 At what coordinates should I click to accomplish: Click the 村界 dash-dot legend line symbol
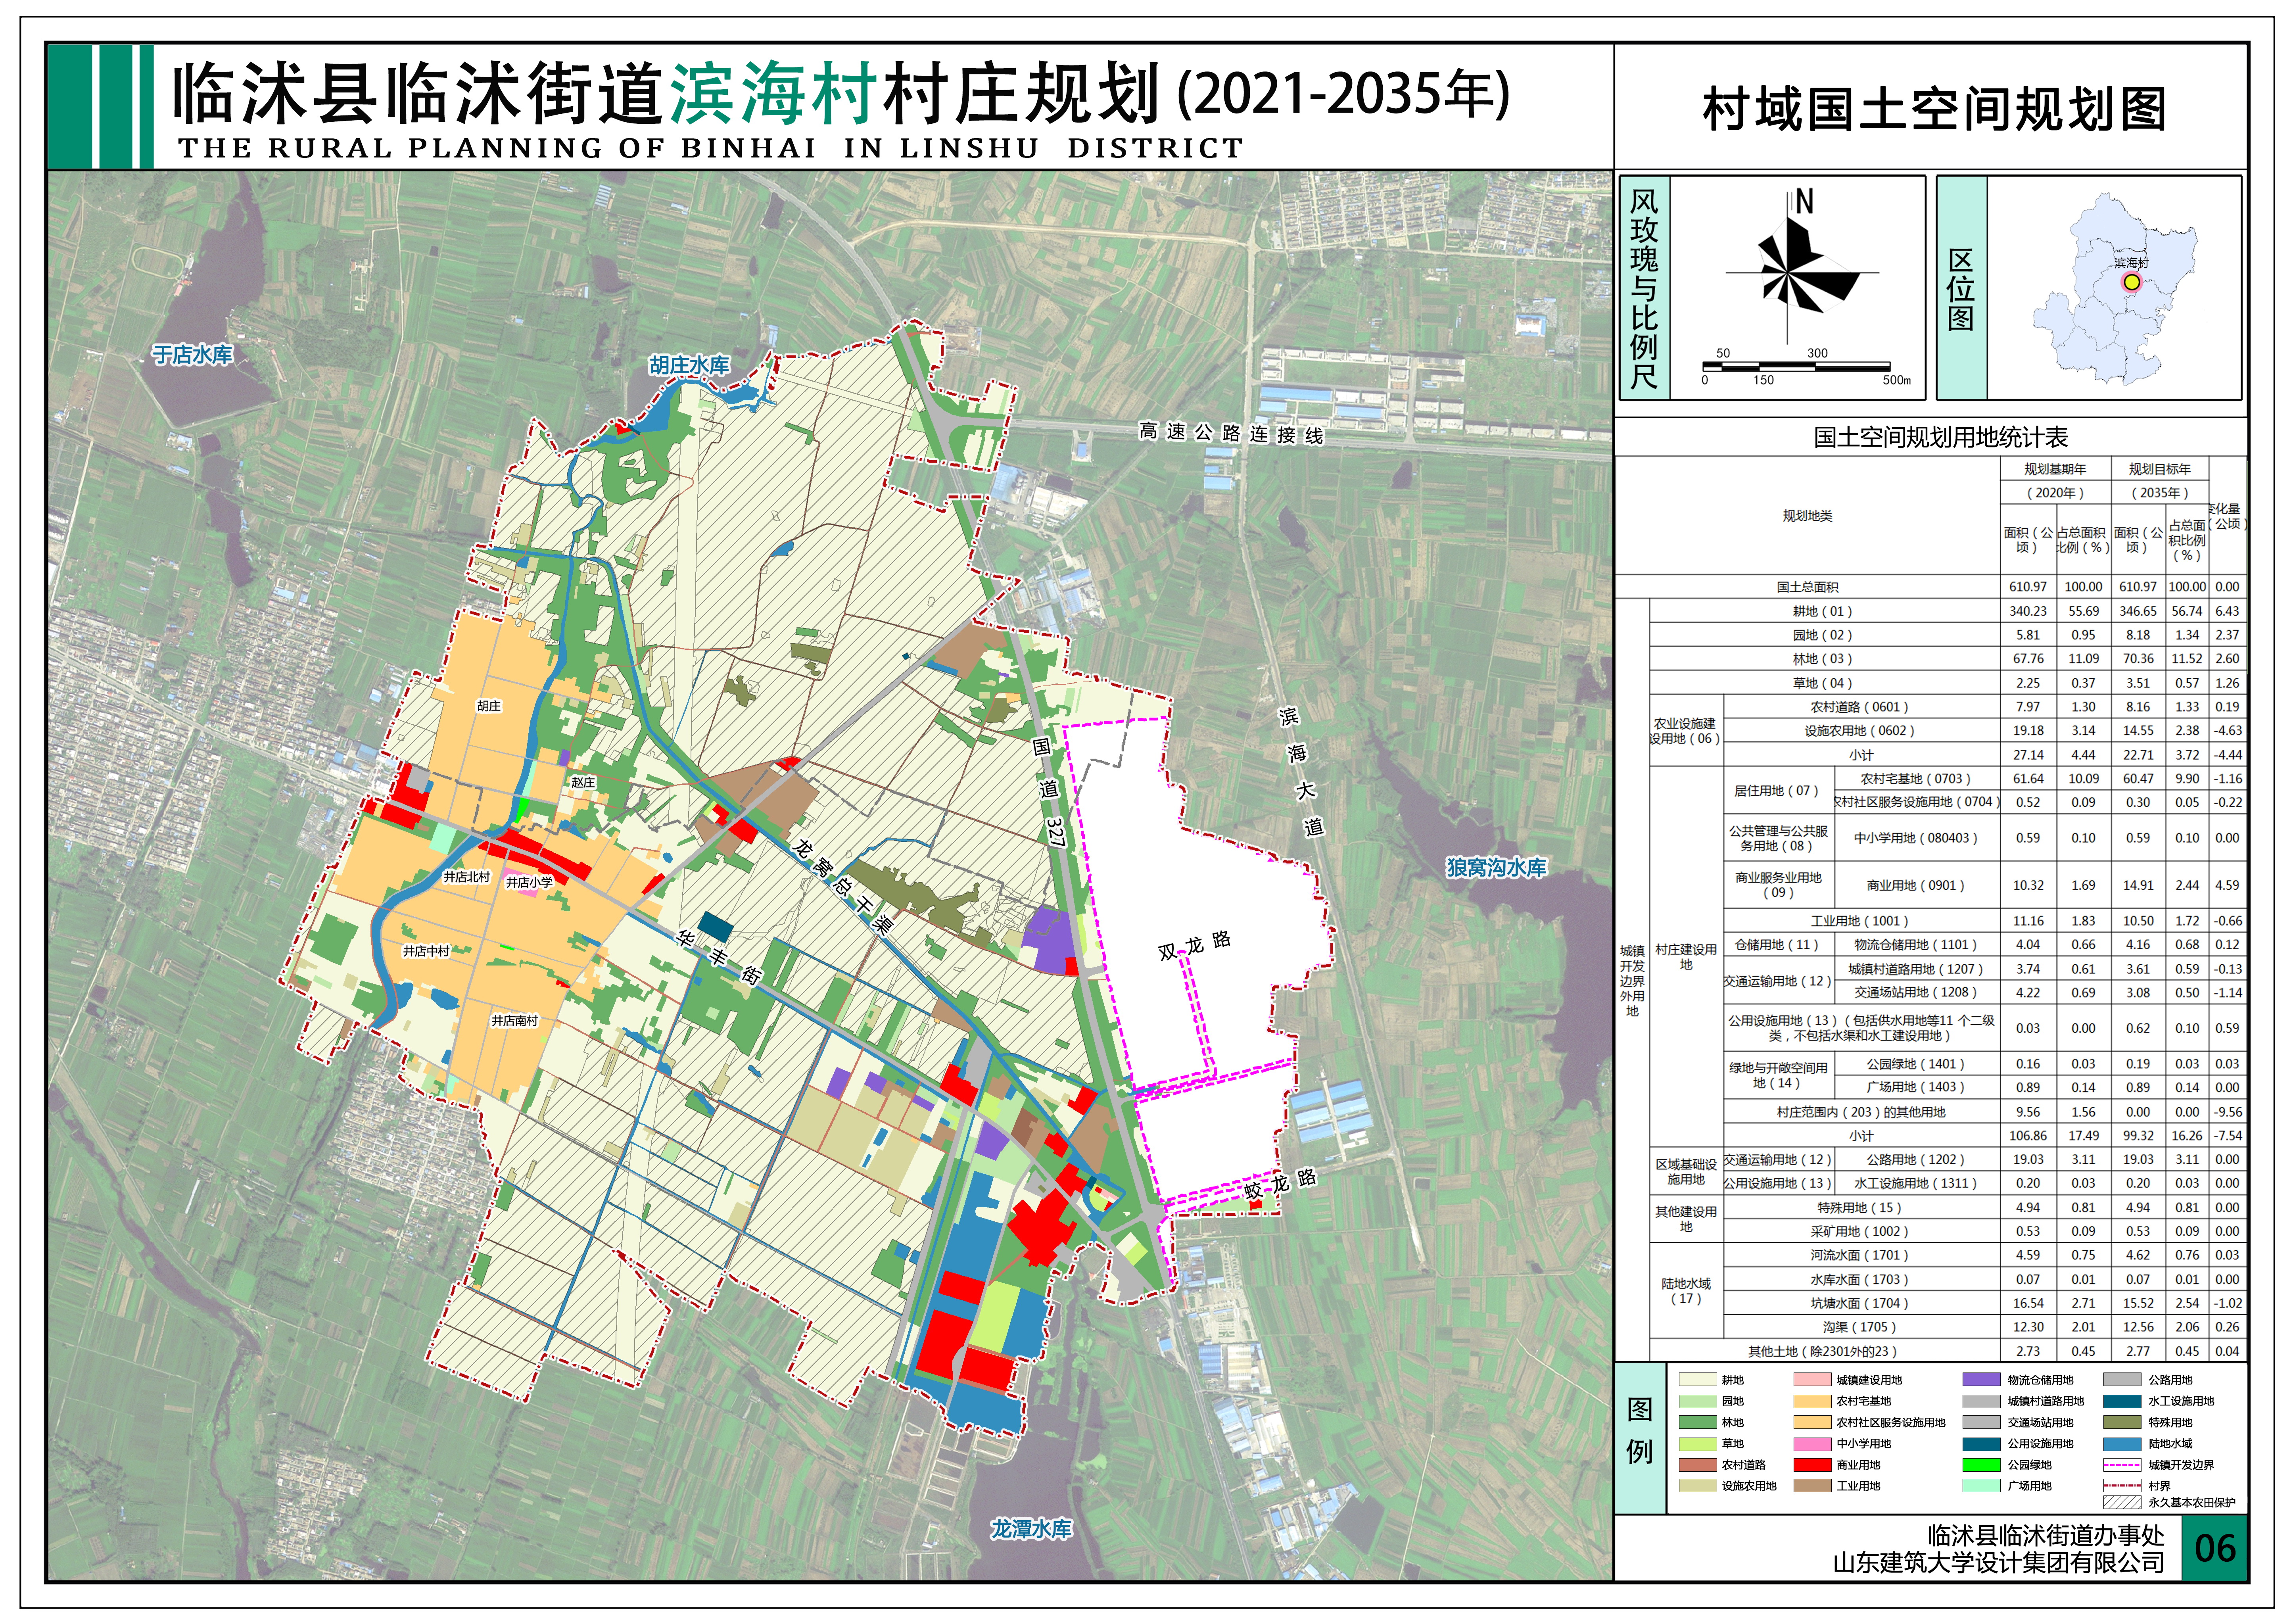click(x=2122, y=1486)
